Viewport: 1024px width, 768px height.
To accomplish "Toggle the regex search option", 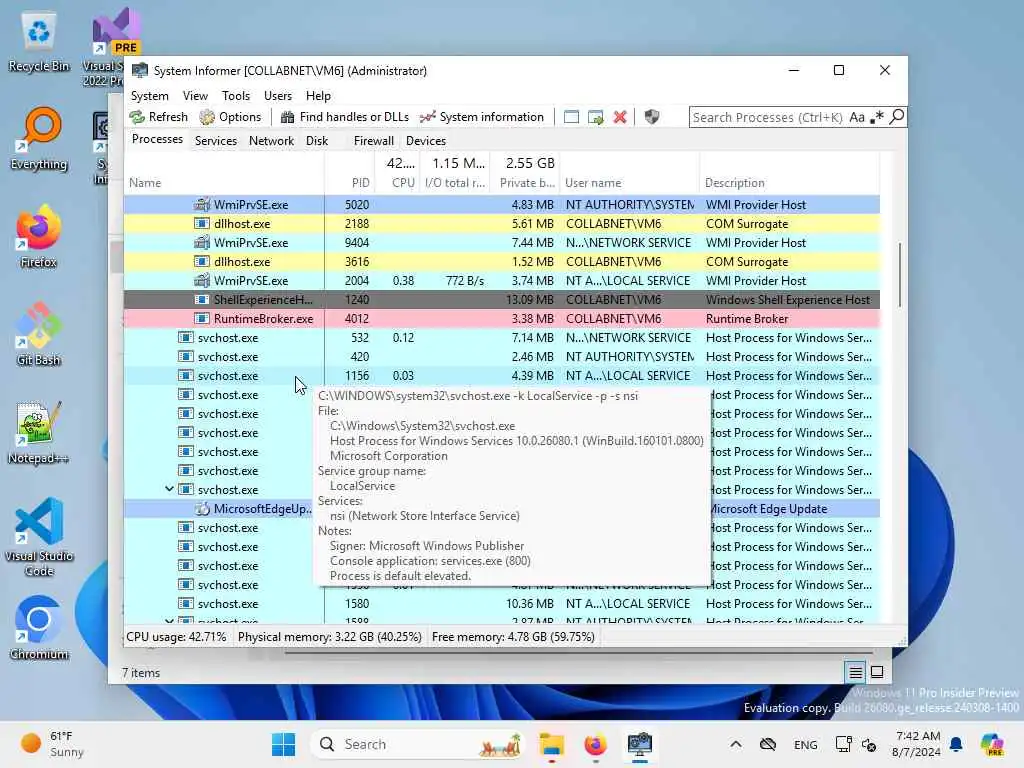I will click(876, 117).
